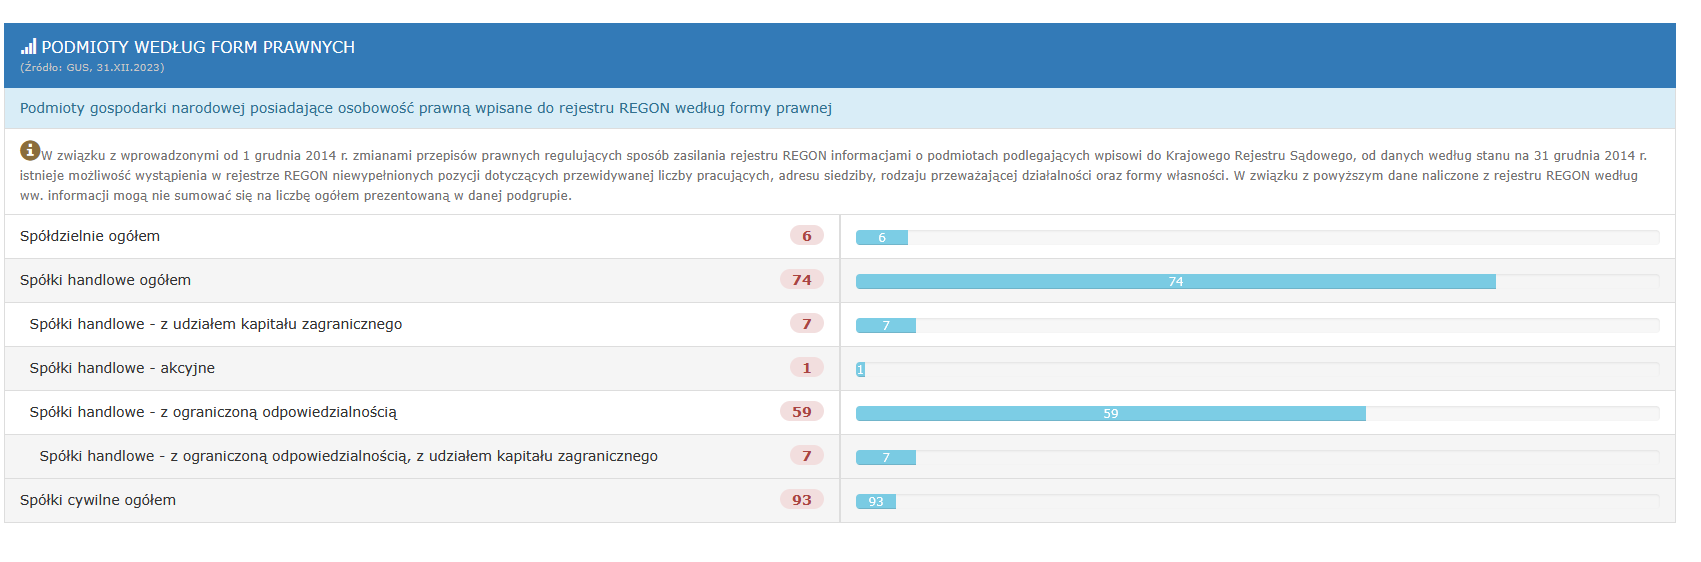Click the 'Spółki handlowe ogółem' label
The width and height of the screenshot is (1701, 562).
pos(105,280)
